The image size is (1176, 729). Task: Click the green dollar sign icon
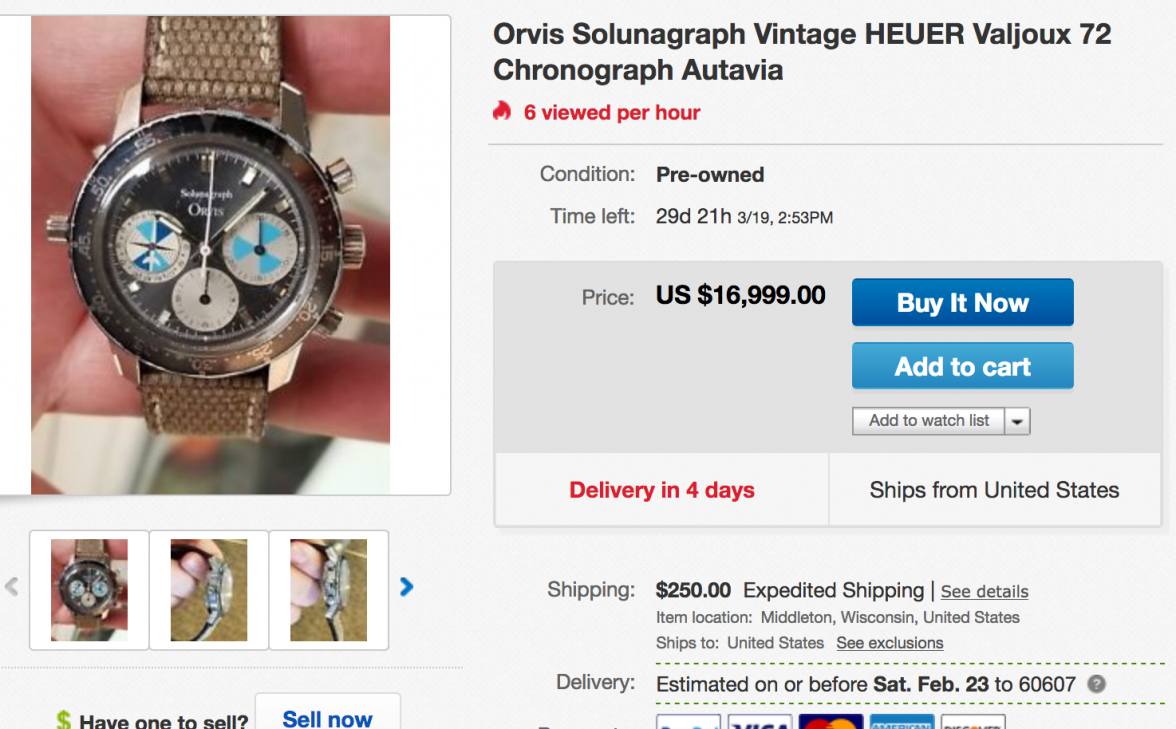pyautogui.click(x=64, y=720)
